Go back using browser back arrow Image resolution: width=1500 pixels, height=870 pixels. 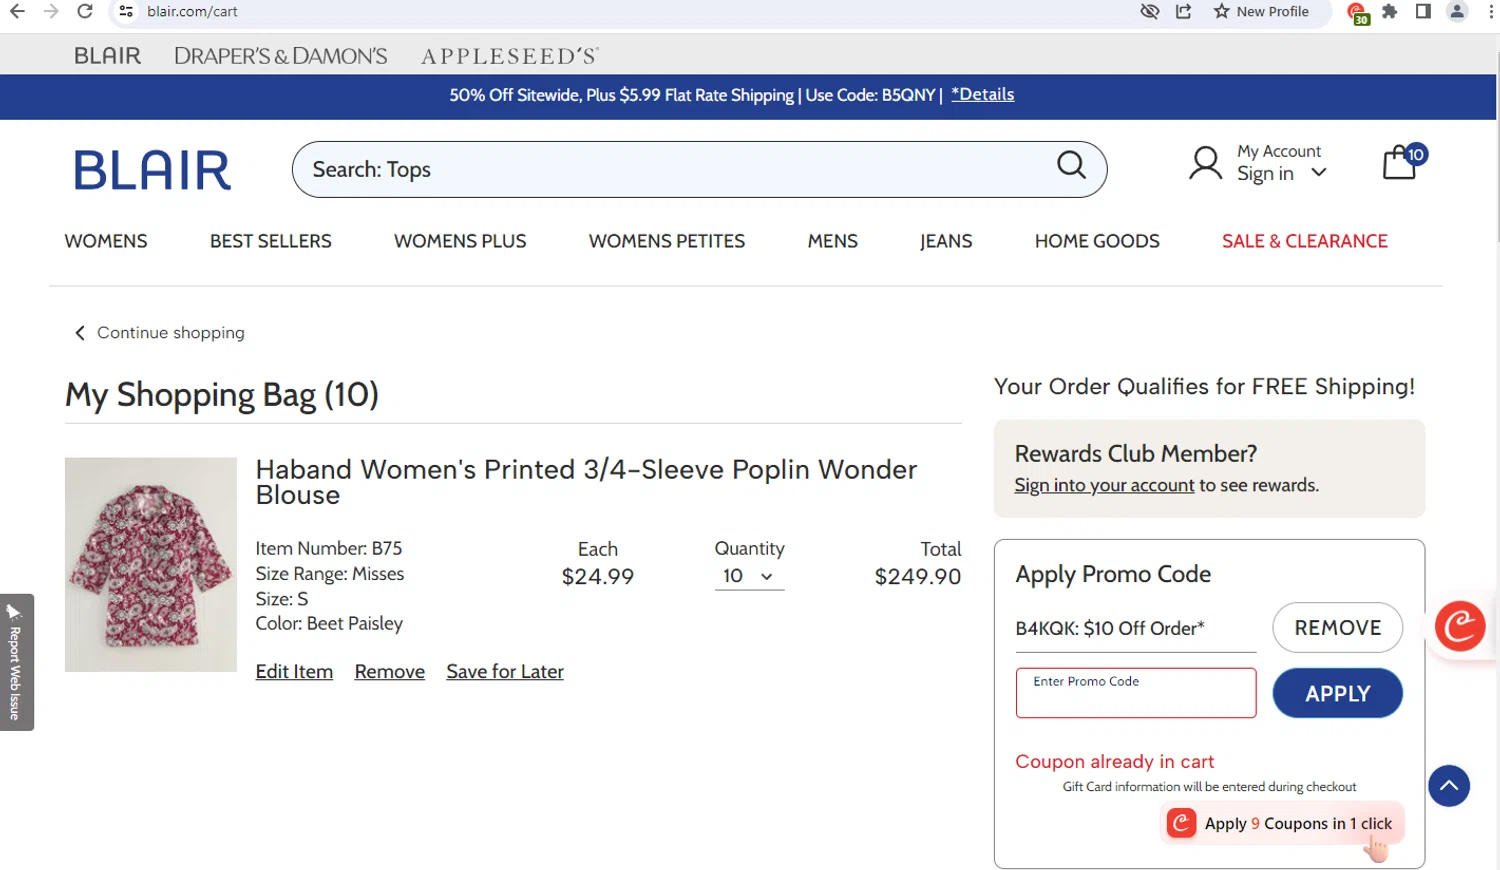click(17, 11)
